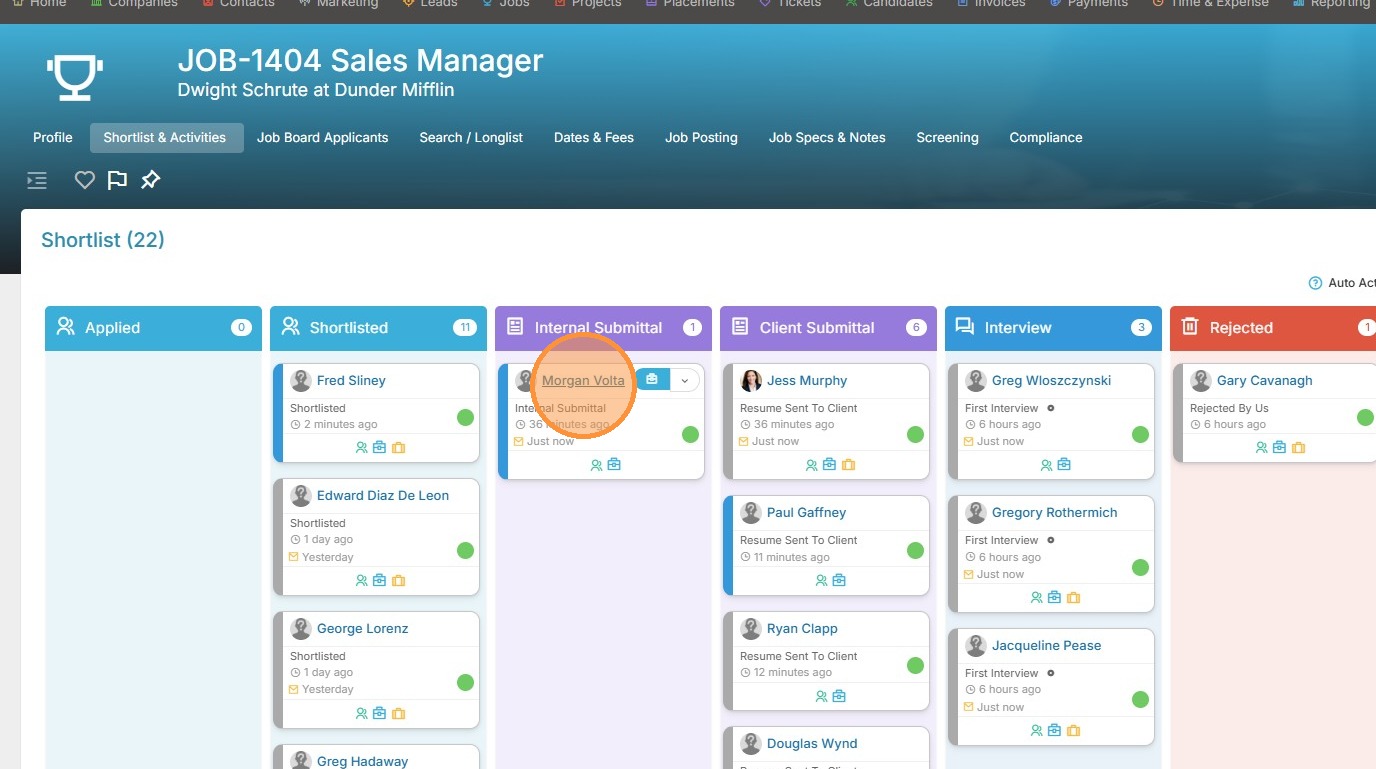
Task: Click people icon on Jess Murphy's card
Action: (x=812, y=465)
